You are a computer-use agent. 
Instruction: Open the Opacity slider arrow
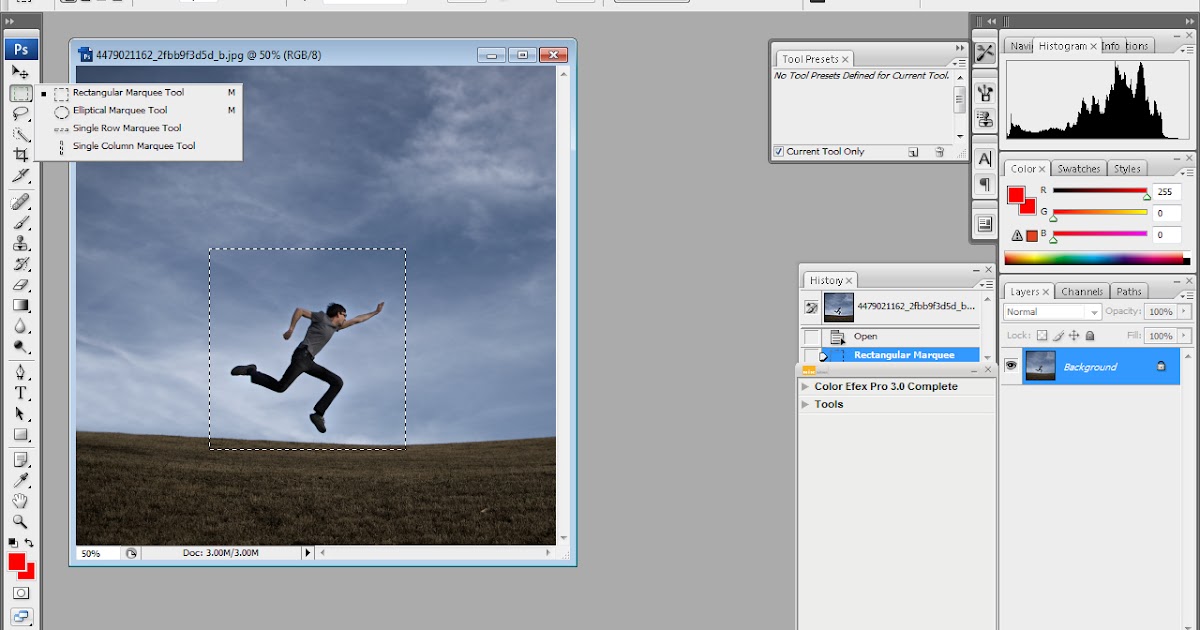coord(1186,312)
